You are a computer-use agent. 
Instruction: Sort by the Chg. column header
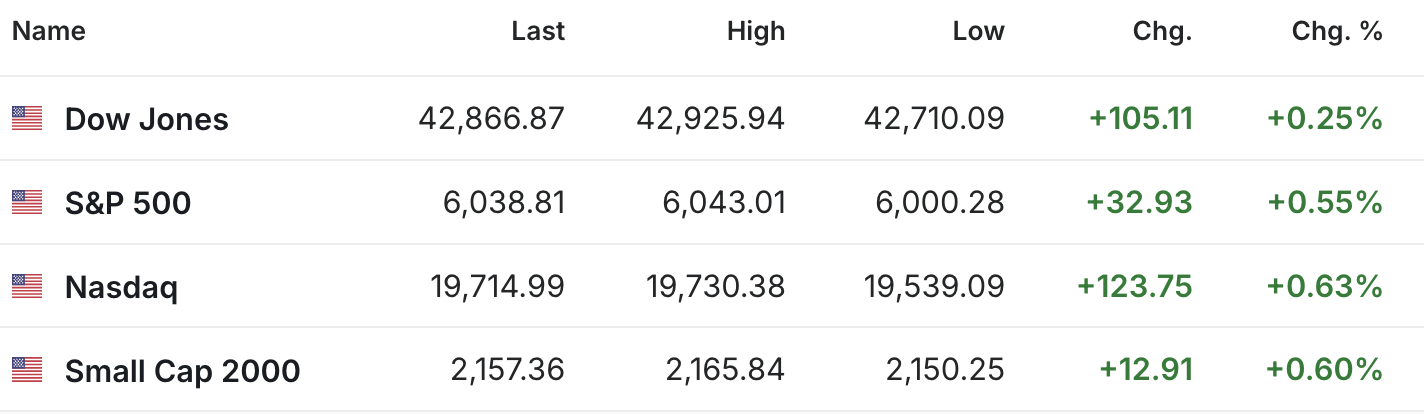1163,31
